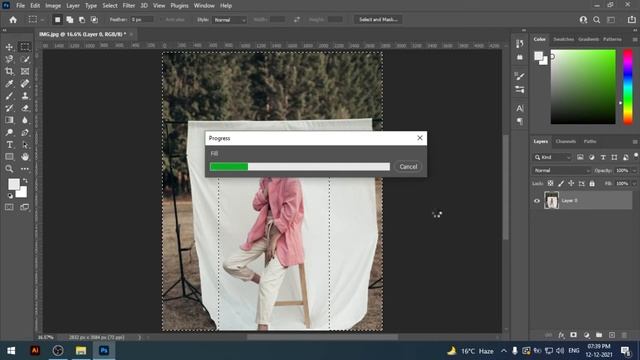
Task: Add a layer mask icon
Action: click(573, 335)
